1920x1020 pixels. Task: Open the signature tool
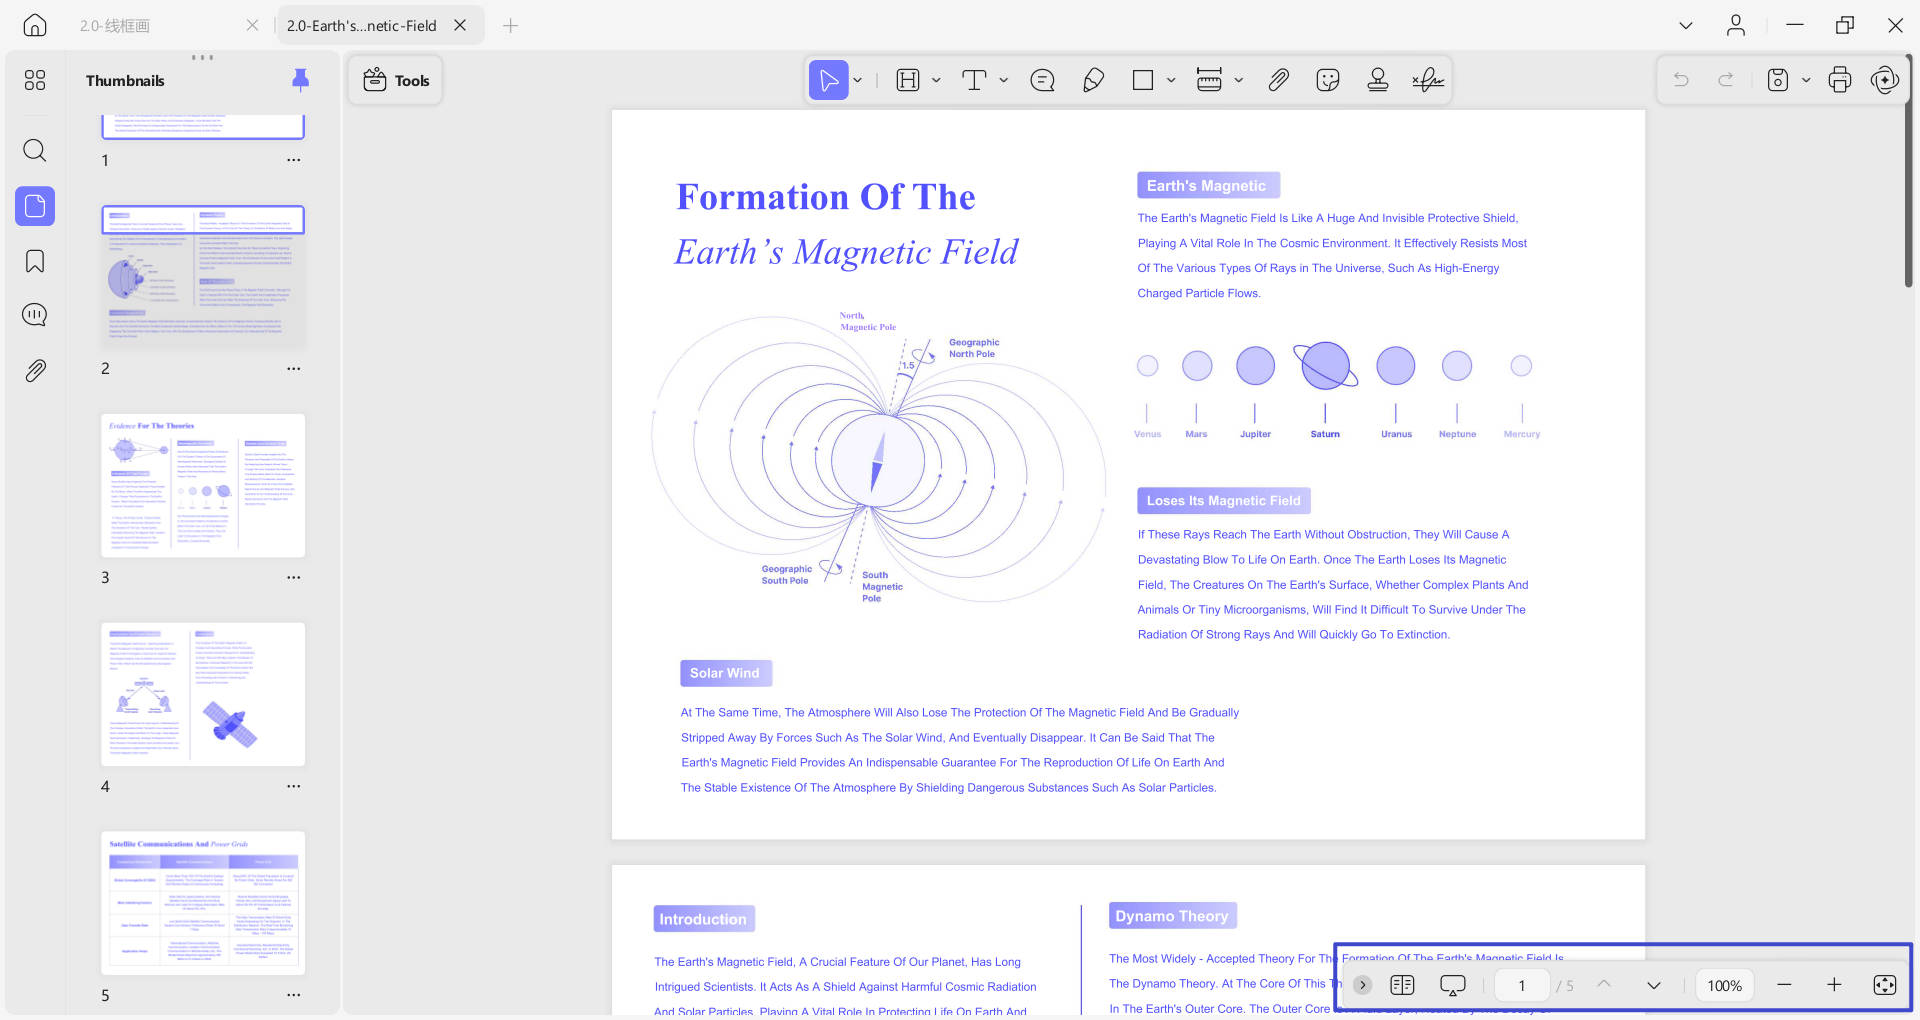pyautogui.click(x=1428, y=80)
